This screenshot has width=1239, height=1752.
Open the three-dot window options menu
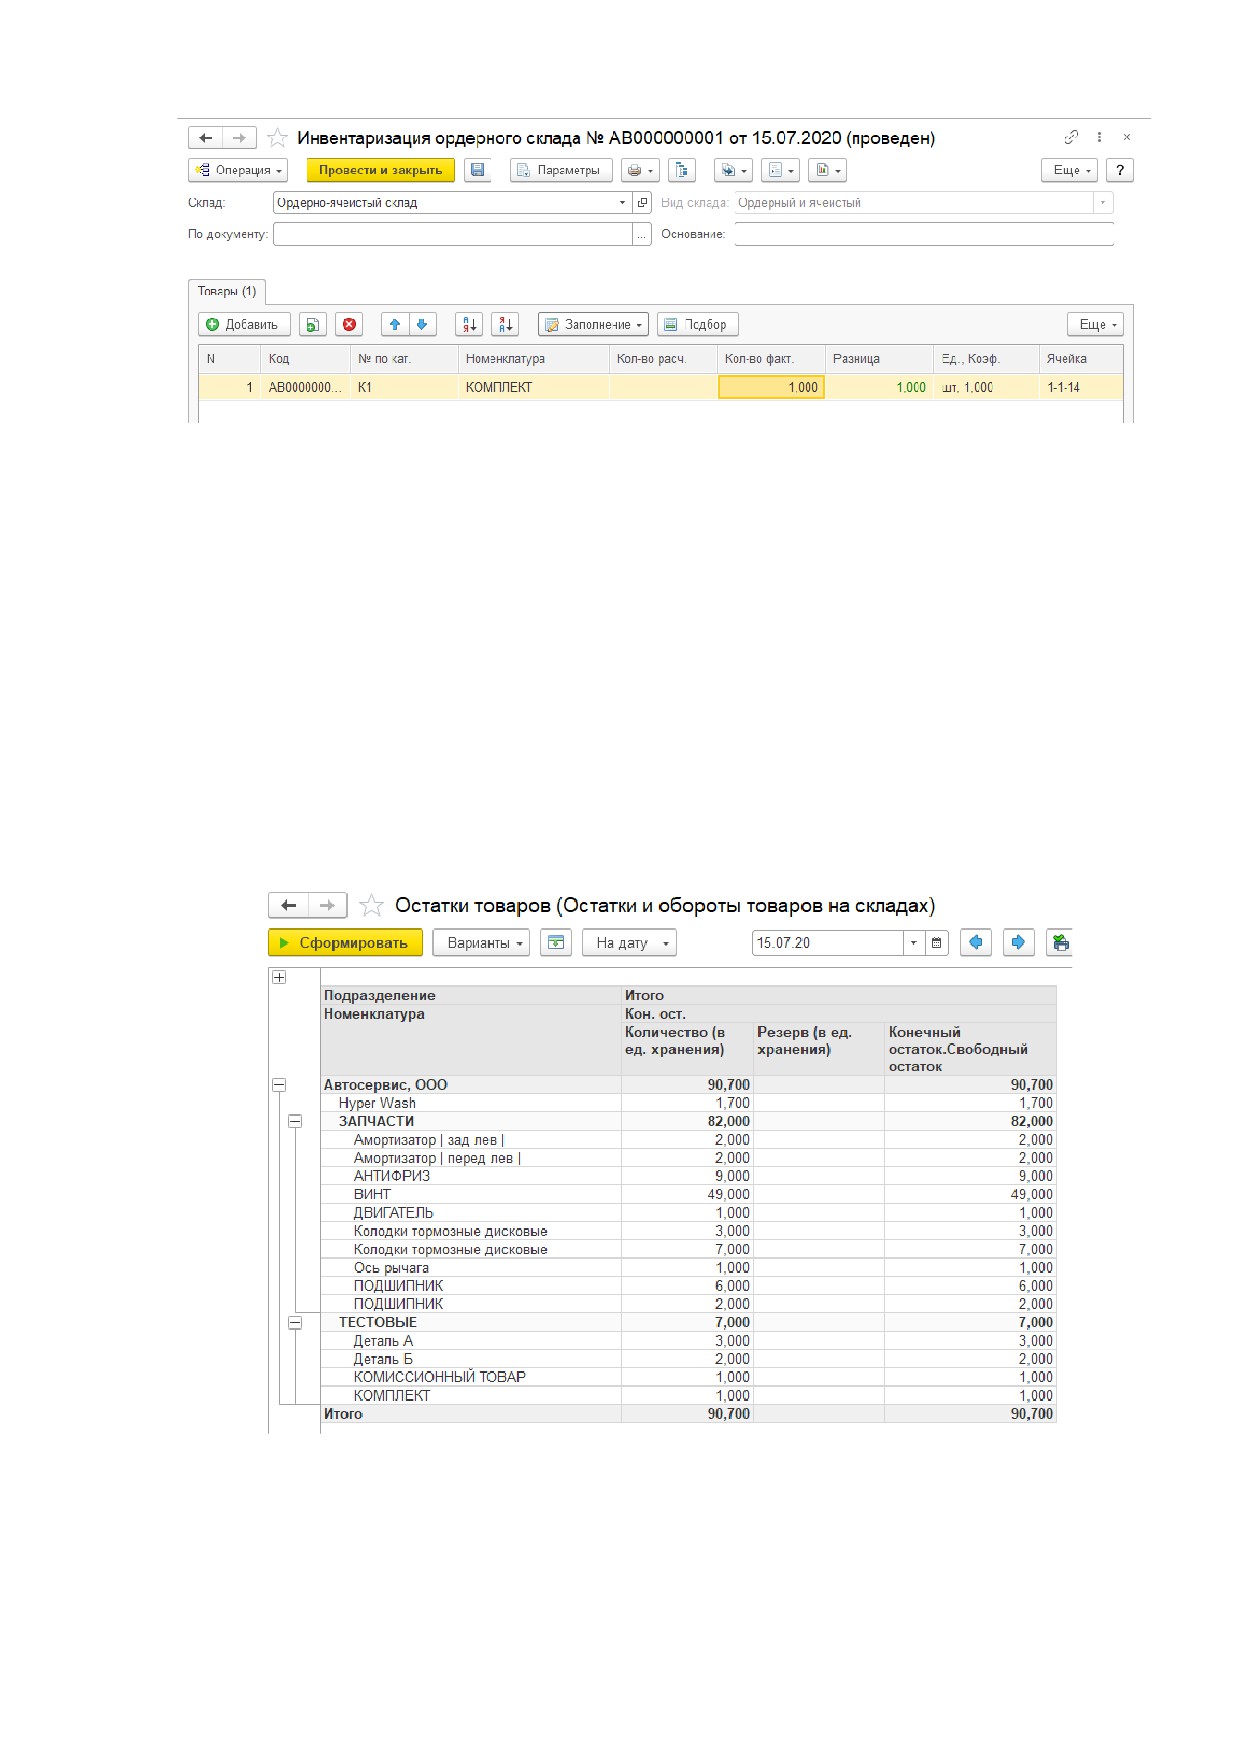(x=1099, y=137)
